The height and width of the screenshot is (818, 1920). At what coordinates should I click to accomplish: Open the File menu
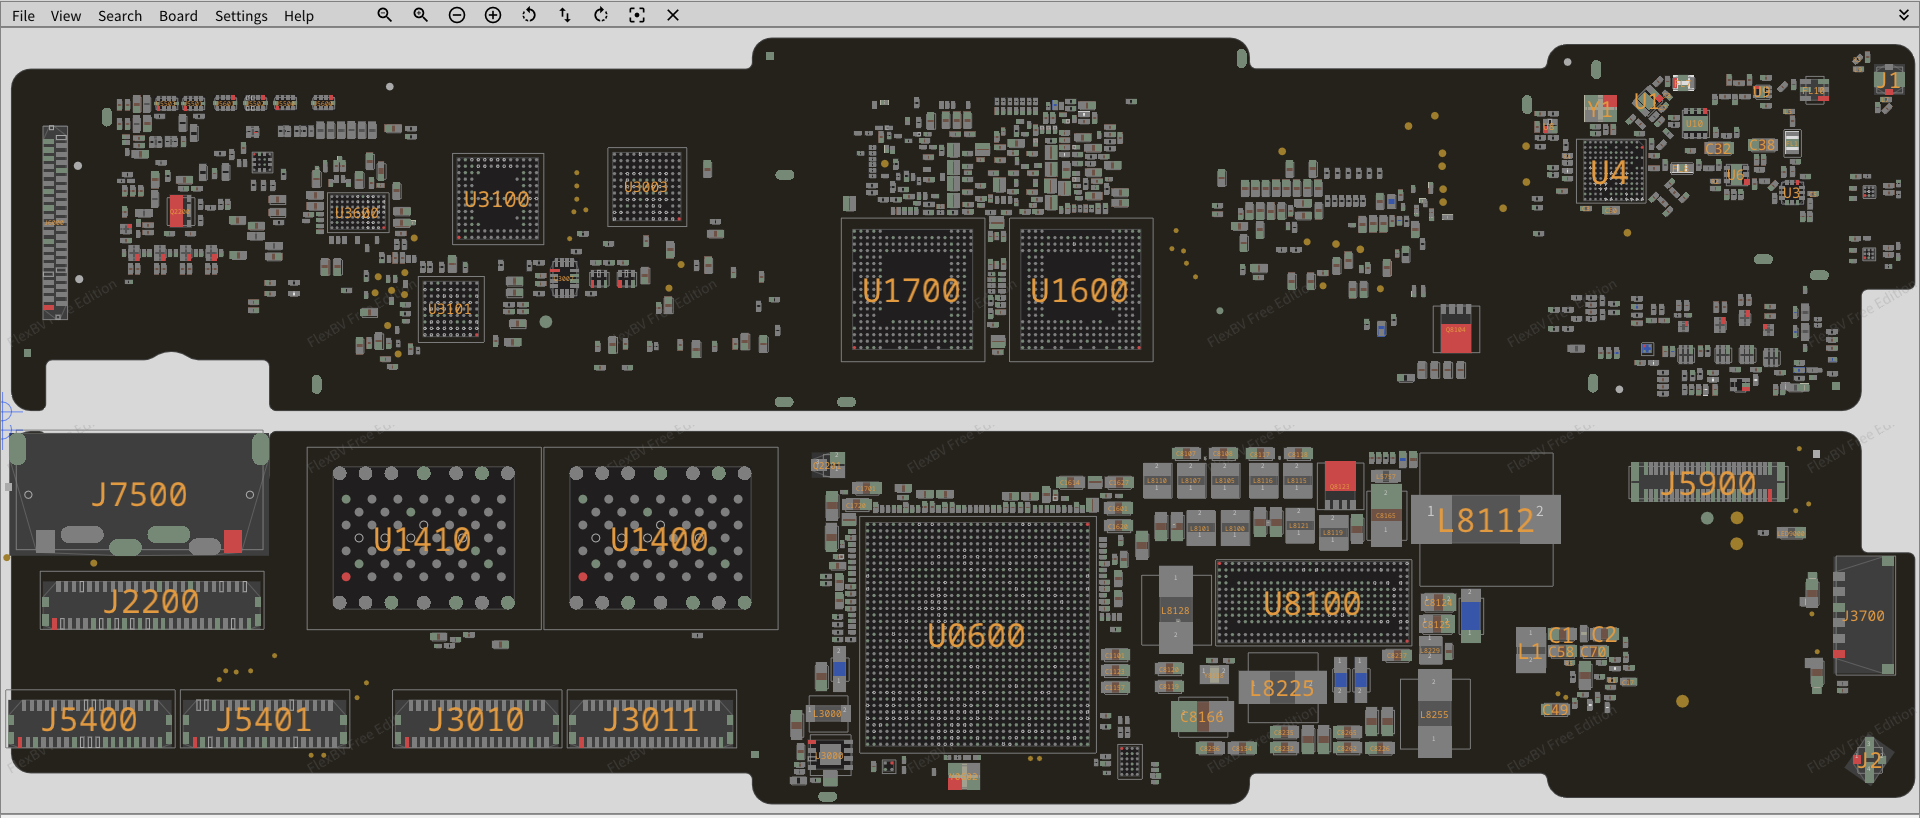23,16
